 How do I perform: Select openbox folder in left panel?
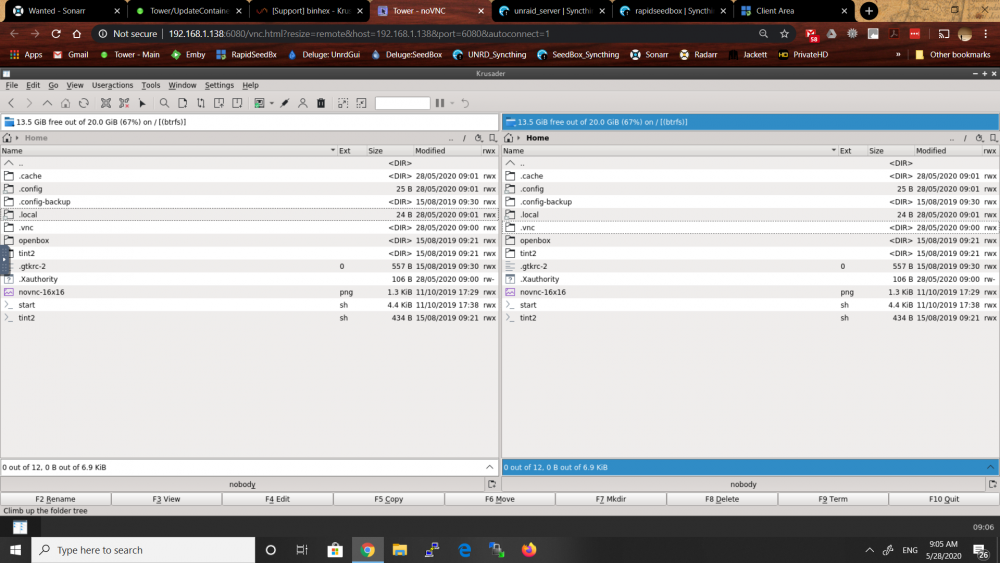pos(249,240)
